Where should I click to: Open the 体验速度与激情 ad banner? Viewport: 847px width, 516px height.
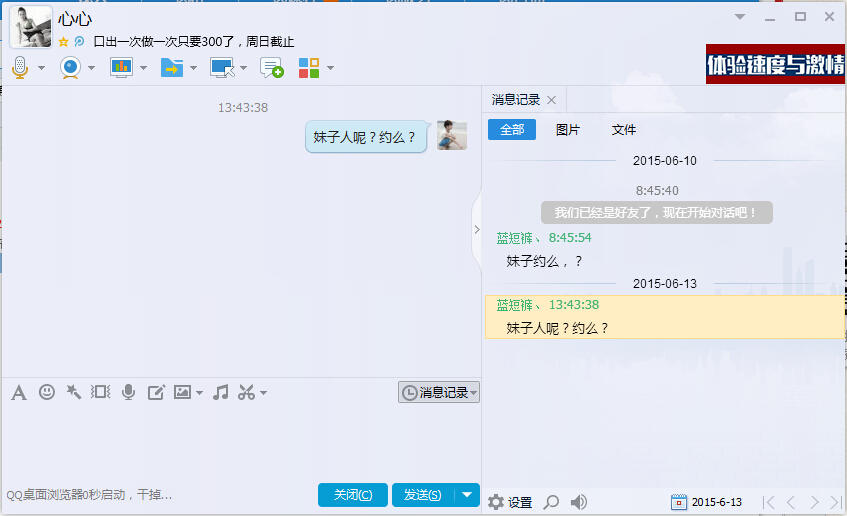click(x=775, y=64)
